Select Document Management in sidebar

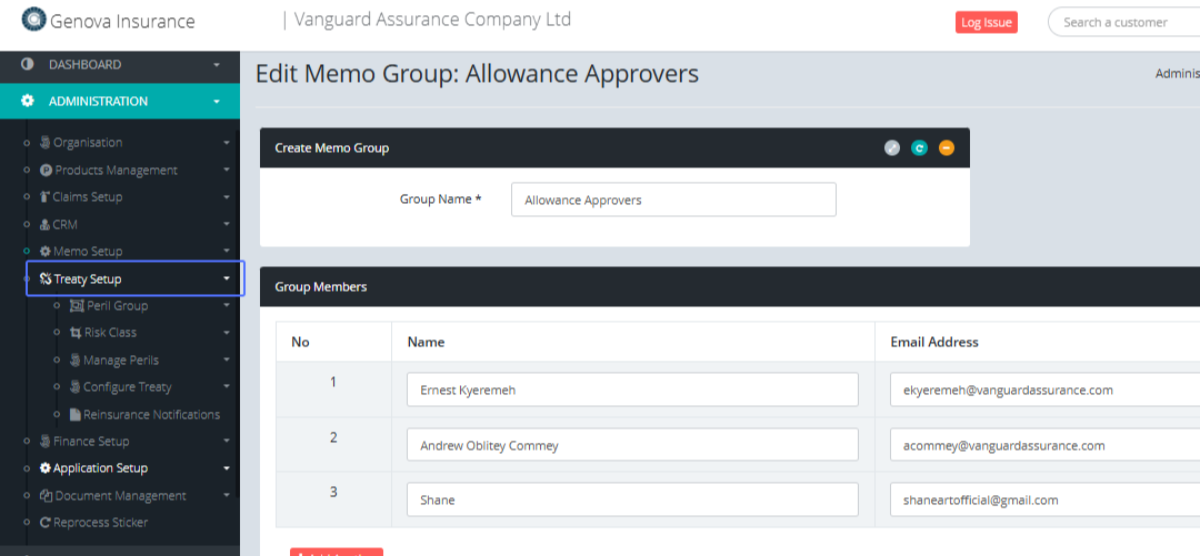pyautogui.click(x=119, y=496)
